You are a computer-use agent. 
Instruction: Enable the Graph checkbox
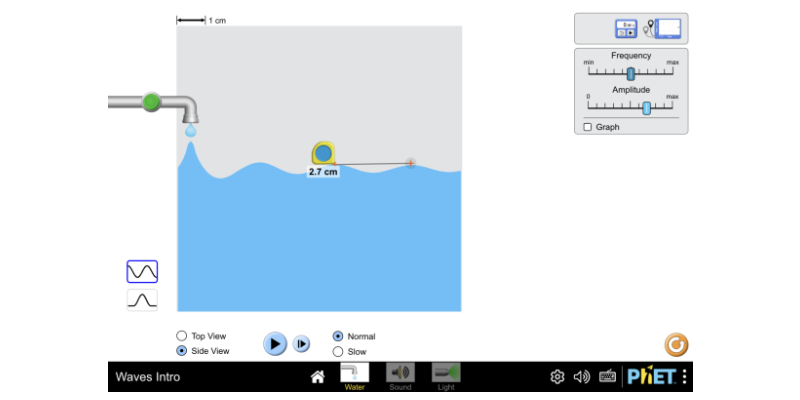(x=588, y=127)
